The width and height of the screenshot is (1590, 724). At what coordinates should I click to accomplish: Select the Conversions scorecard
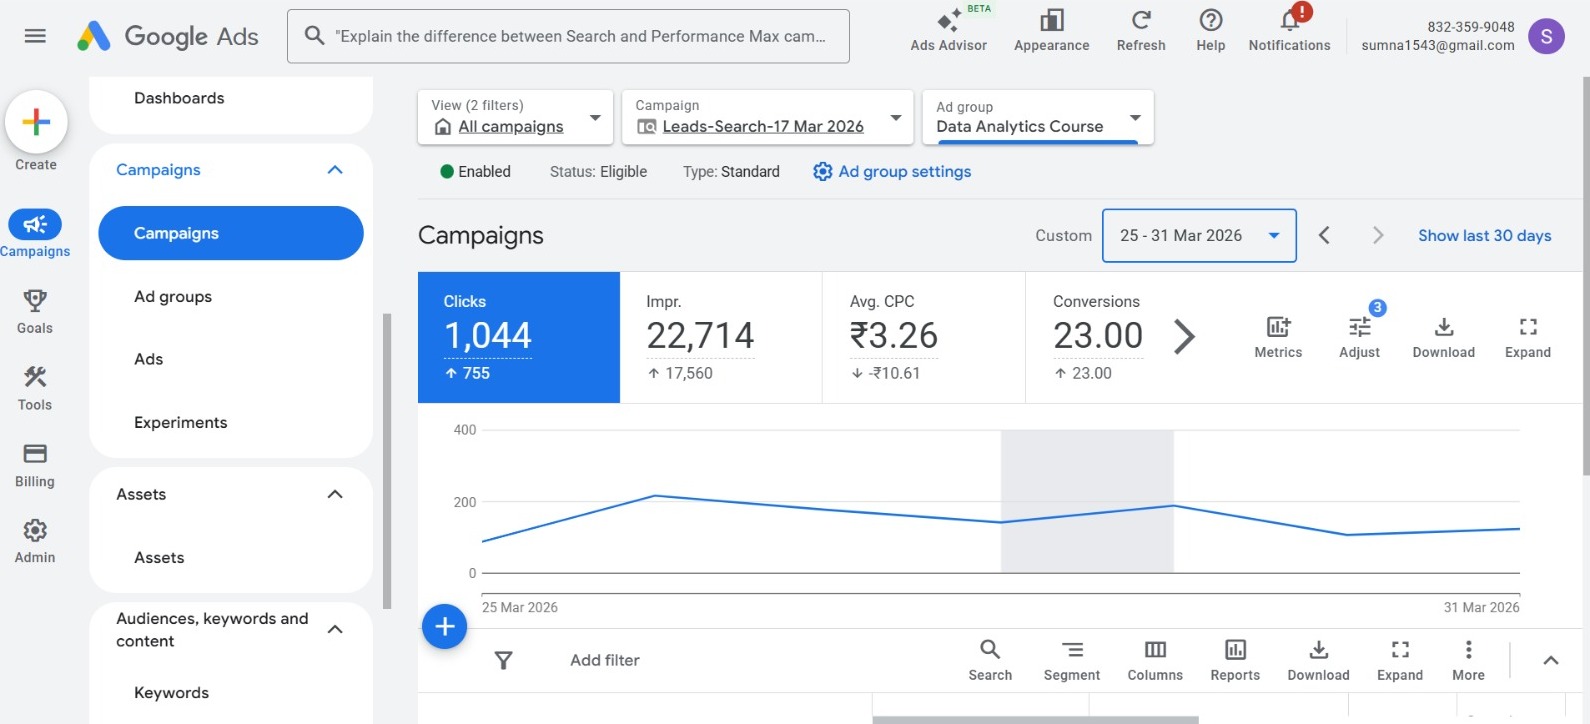pos(1097,337)
